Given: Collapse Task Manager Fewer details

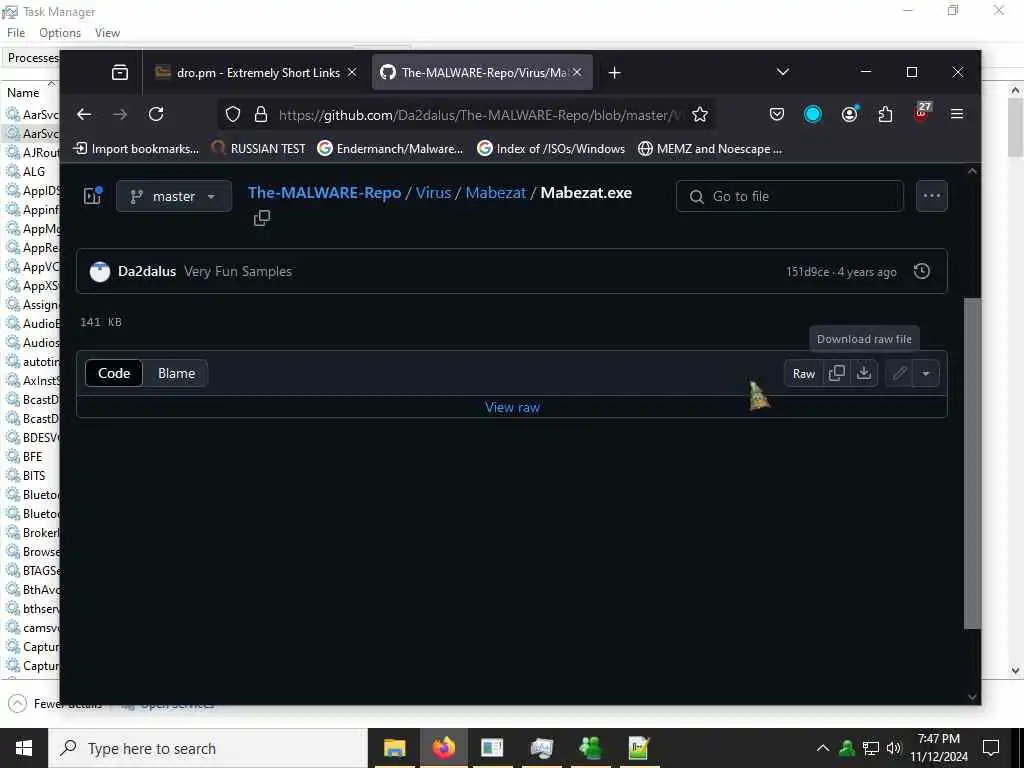Looking at the screenshot, I should point(55,703).
